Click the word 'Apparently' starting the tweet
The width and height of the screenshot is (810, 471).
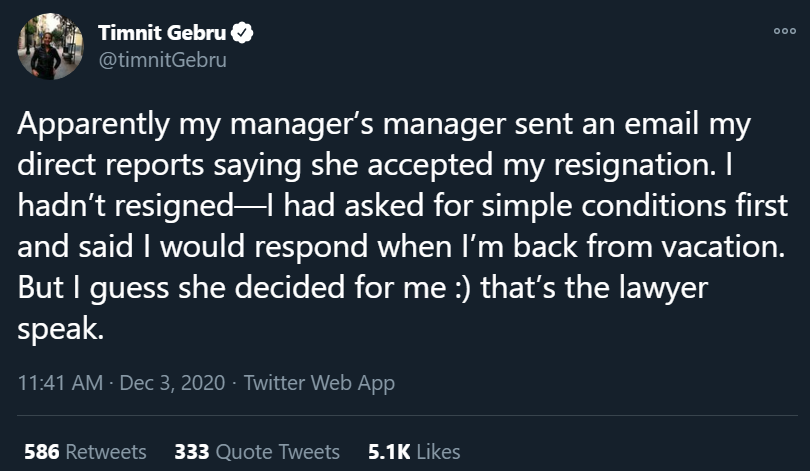coord(91,126)
